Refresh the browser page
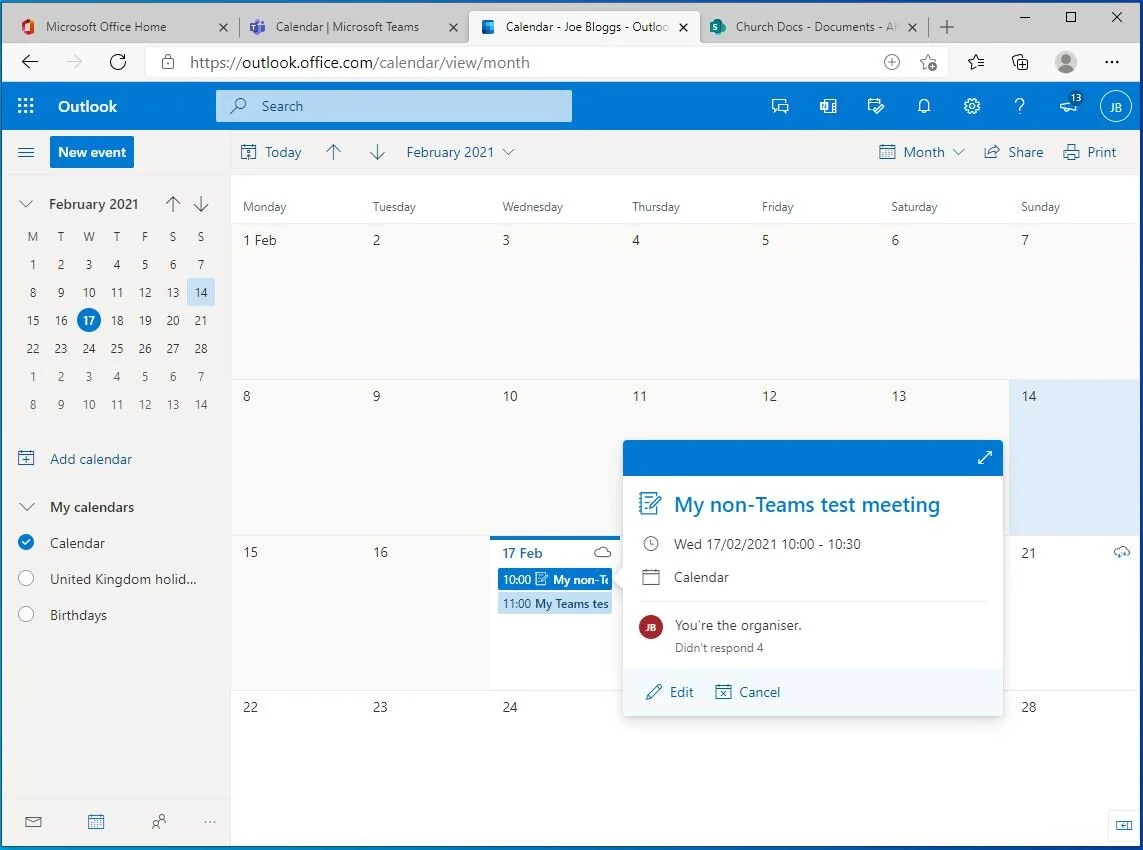The width and height of the screenshot is (1143, 850). point(118,62)
